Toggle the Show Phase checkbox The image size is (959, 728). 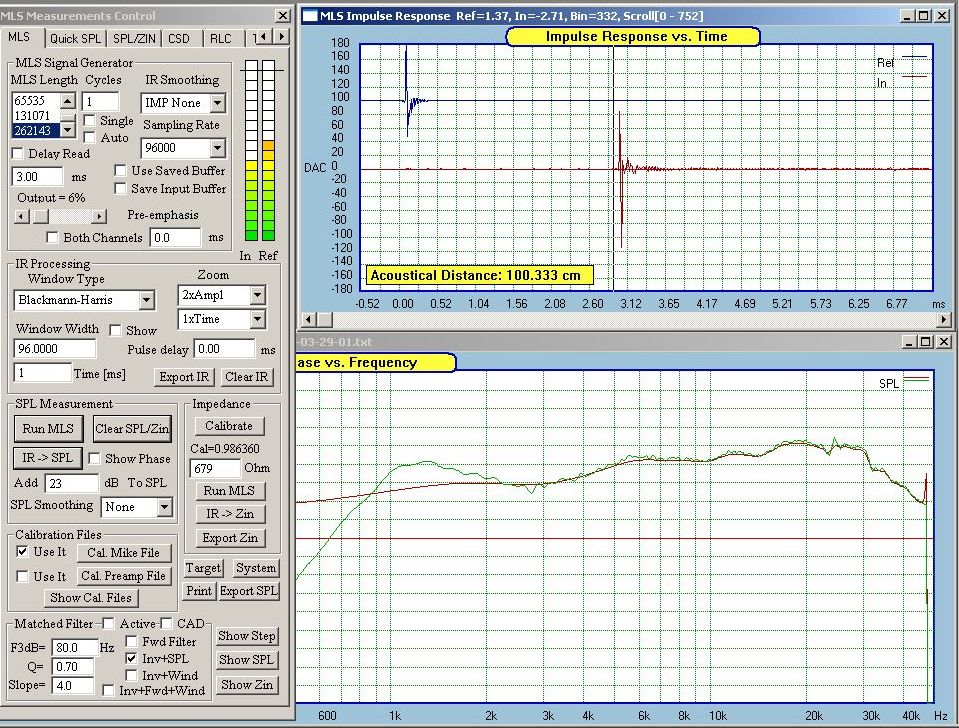(95, 459)
